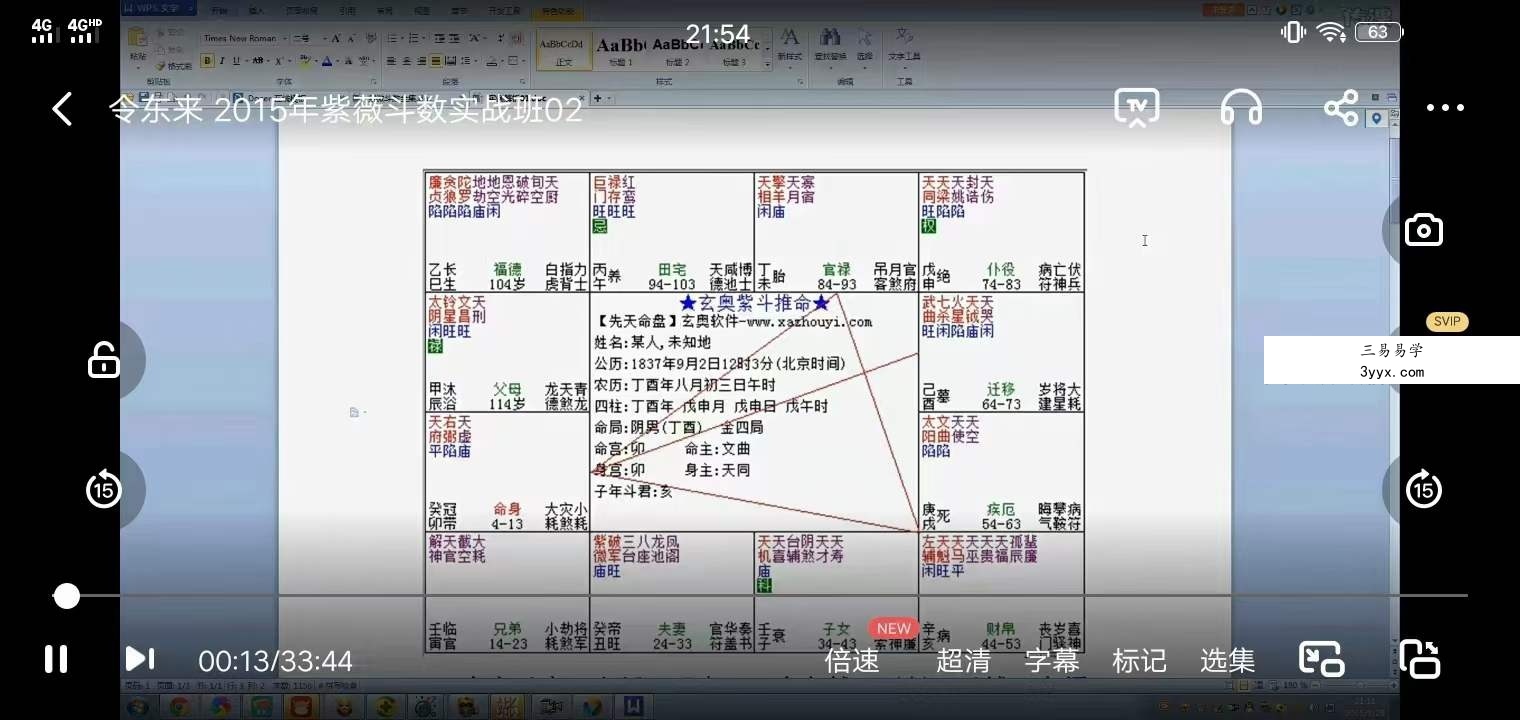The height and width of the screenshot is (720, 1520).
Task: Enable picture-in-picture with the small window icon
Action: click(x=1321, y=659)
